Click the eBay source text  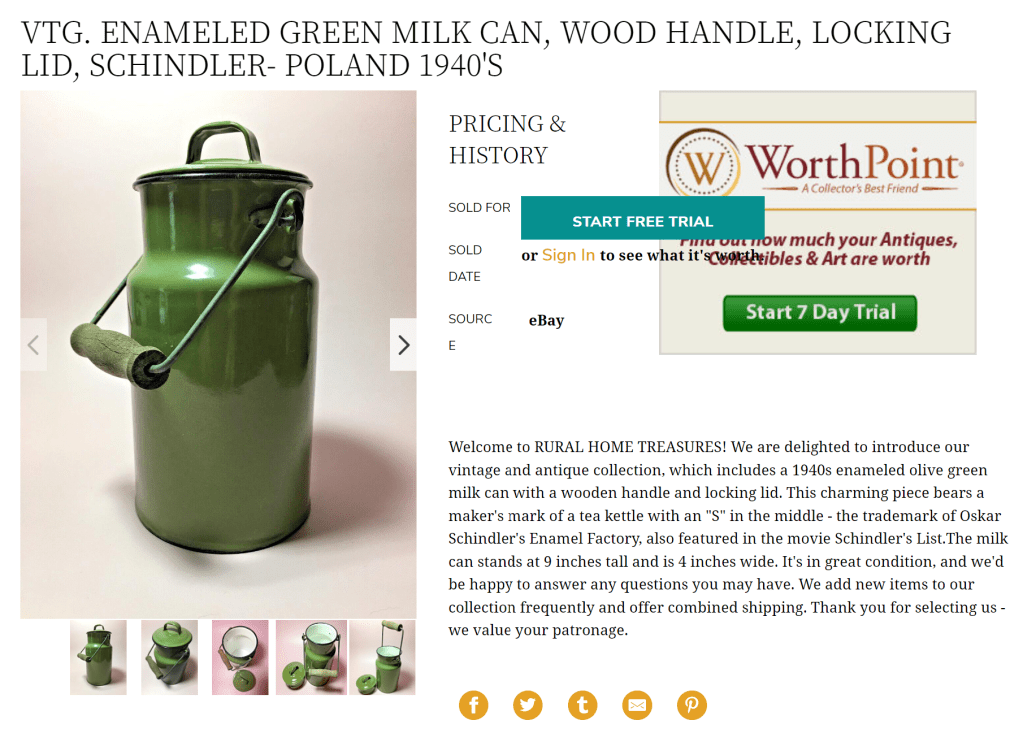click(547, 320)
